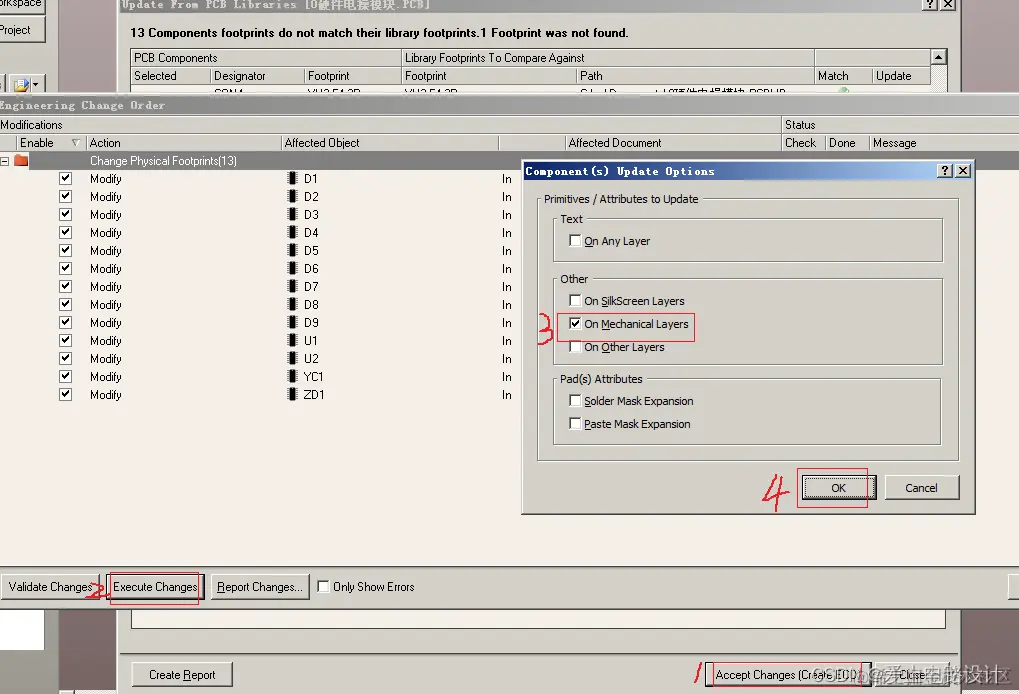Uncheck the Enable box for D5 row
This screenshot has height=694, width=1019.
(66, 250)
